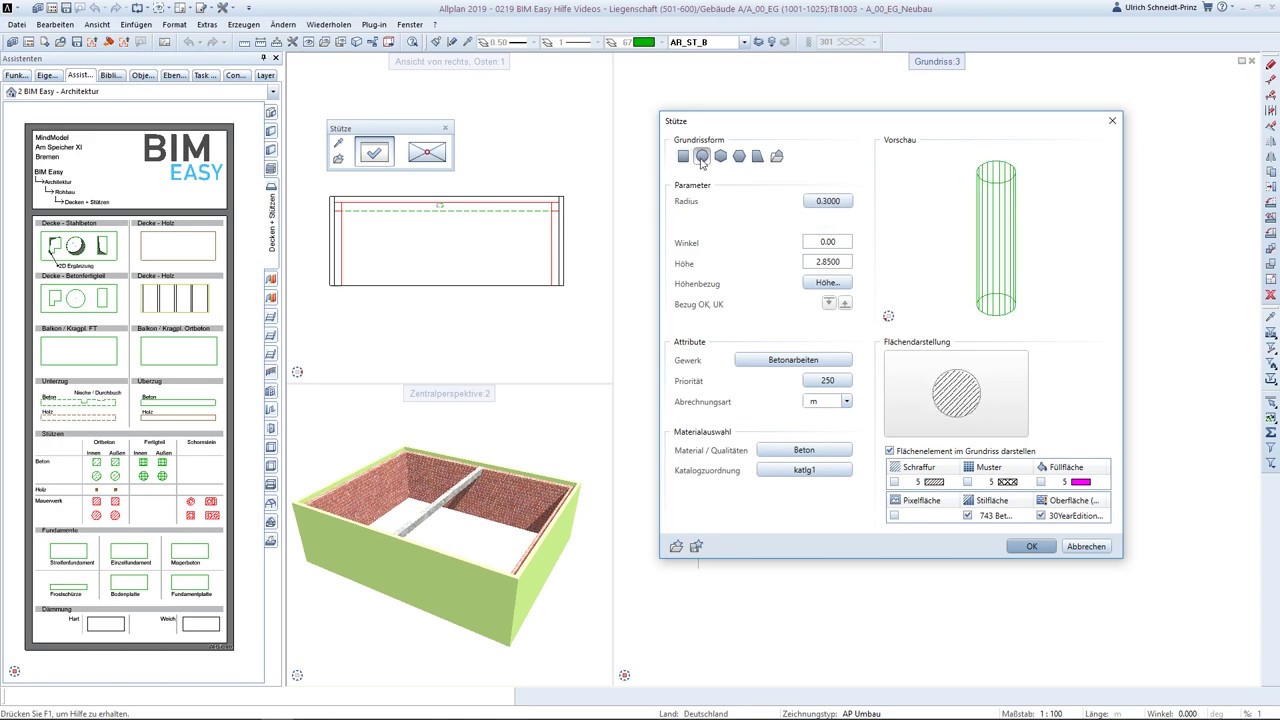The image size is (1280, 720).
Task: Click the load favorite icon in Stütze dialog
Action: (x=677, y=546)
